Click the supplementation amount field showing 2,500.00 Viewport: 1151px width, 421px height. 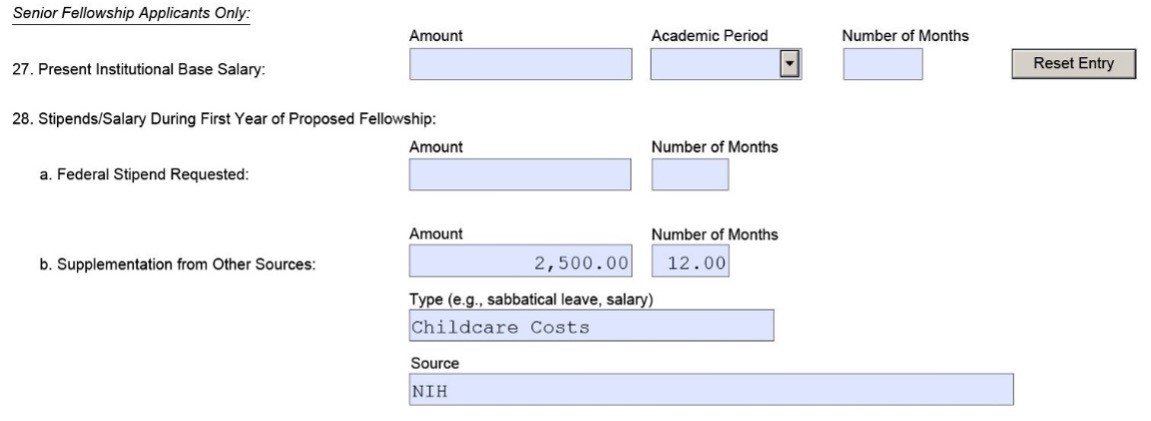520,263
